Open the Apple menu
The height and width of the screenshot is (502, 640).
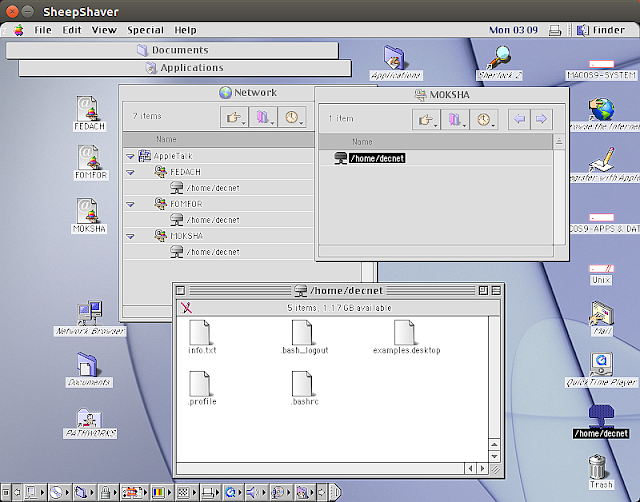point(18,30)
